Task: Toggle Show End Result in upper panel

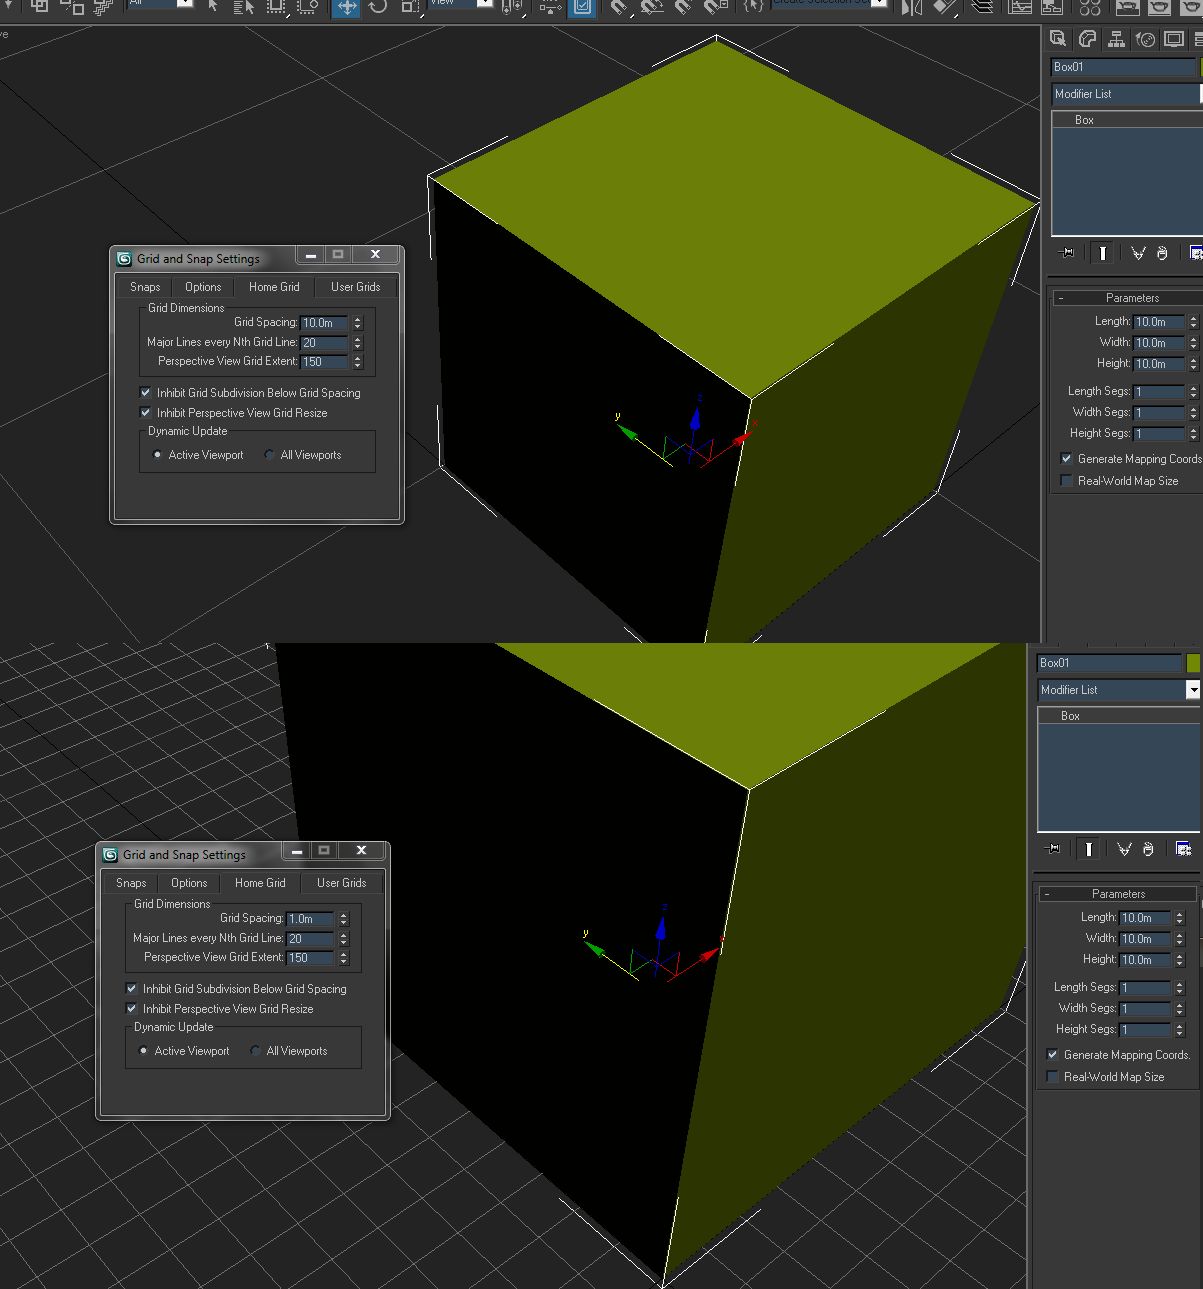Action: pyautogui.click(x=1103, y=253)
